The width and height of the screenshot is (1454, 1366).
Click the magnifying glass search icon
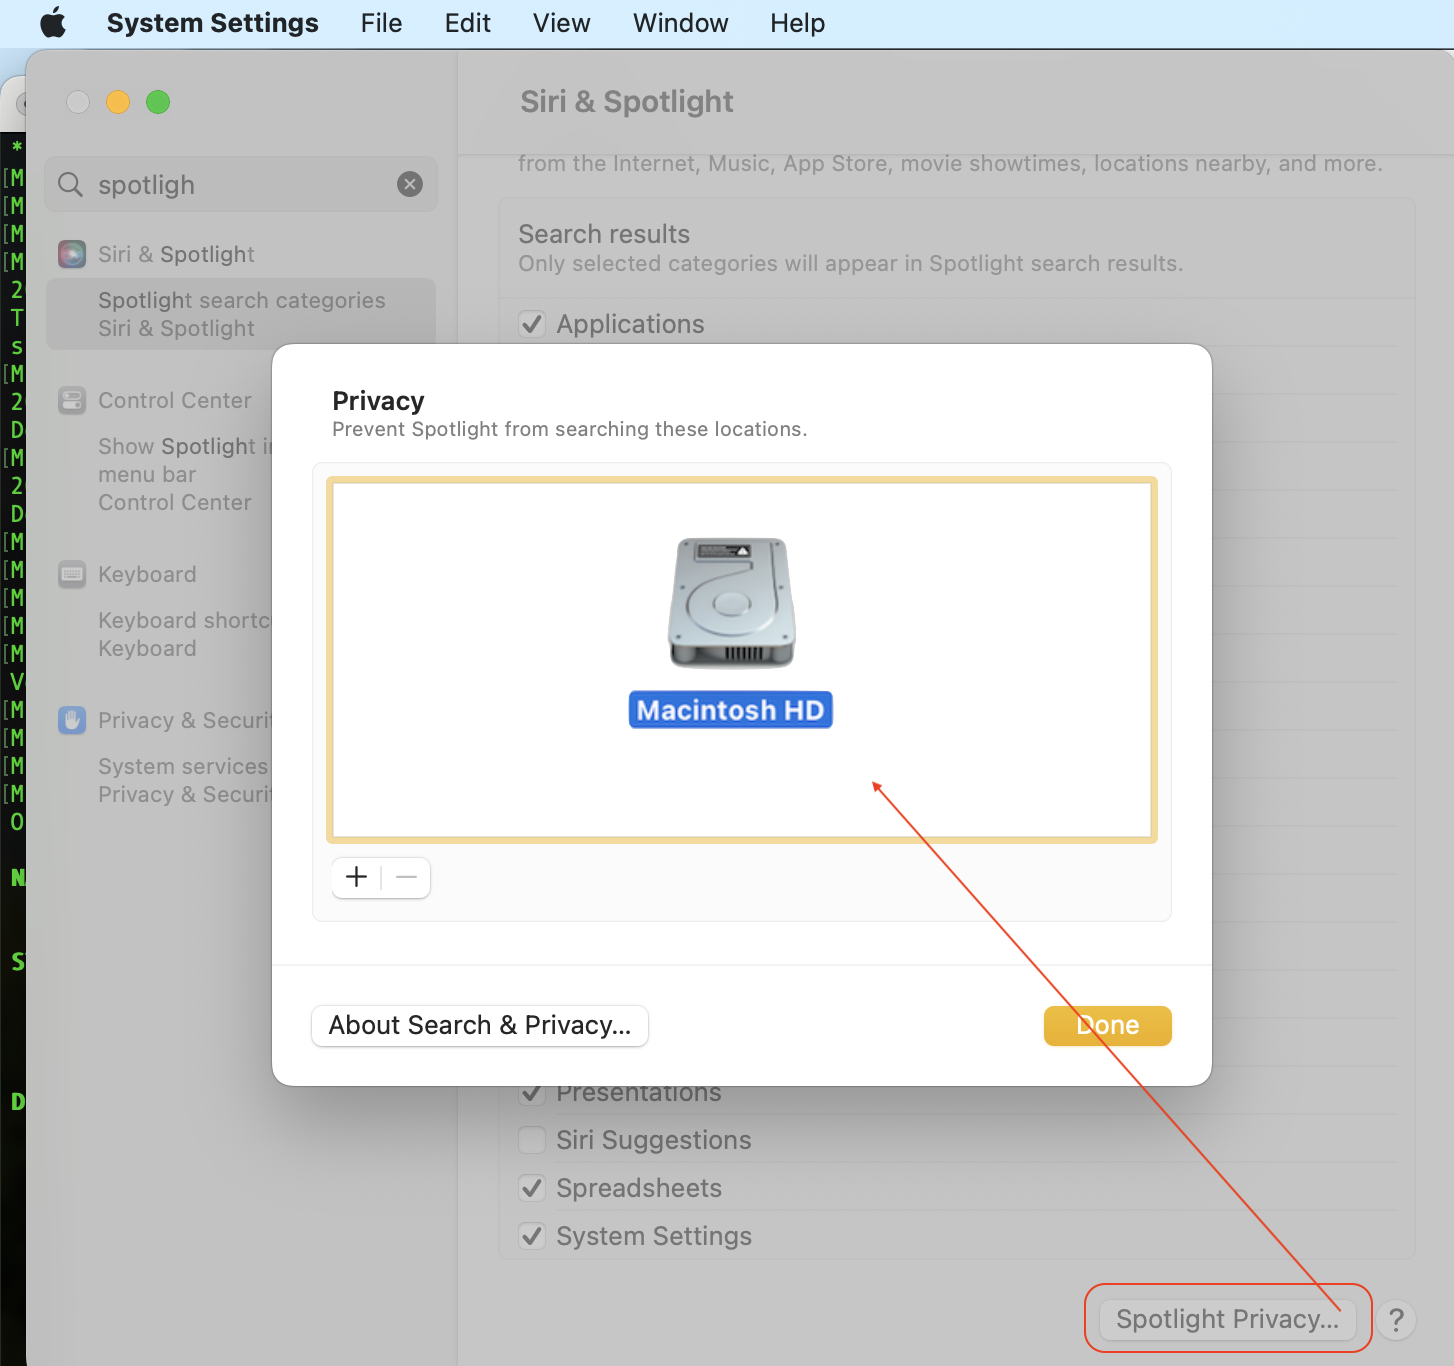[x=70, y=184]
